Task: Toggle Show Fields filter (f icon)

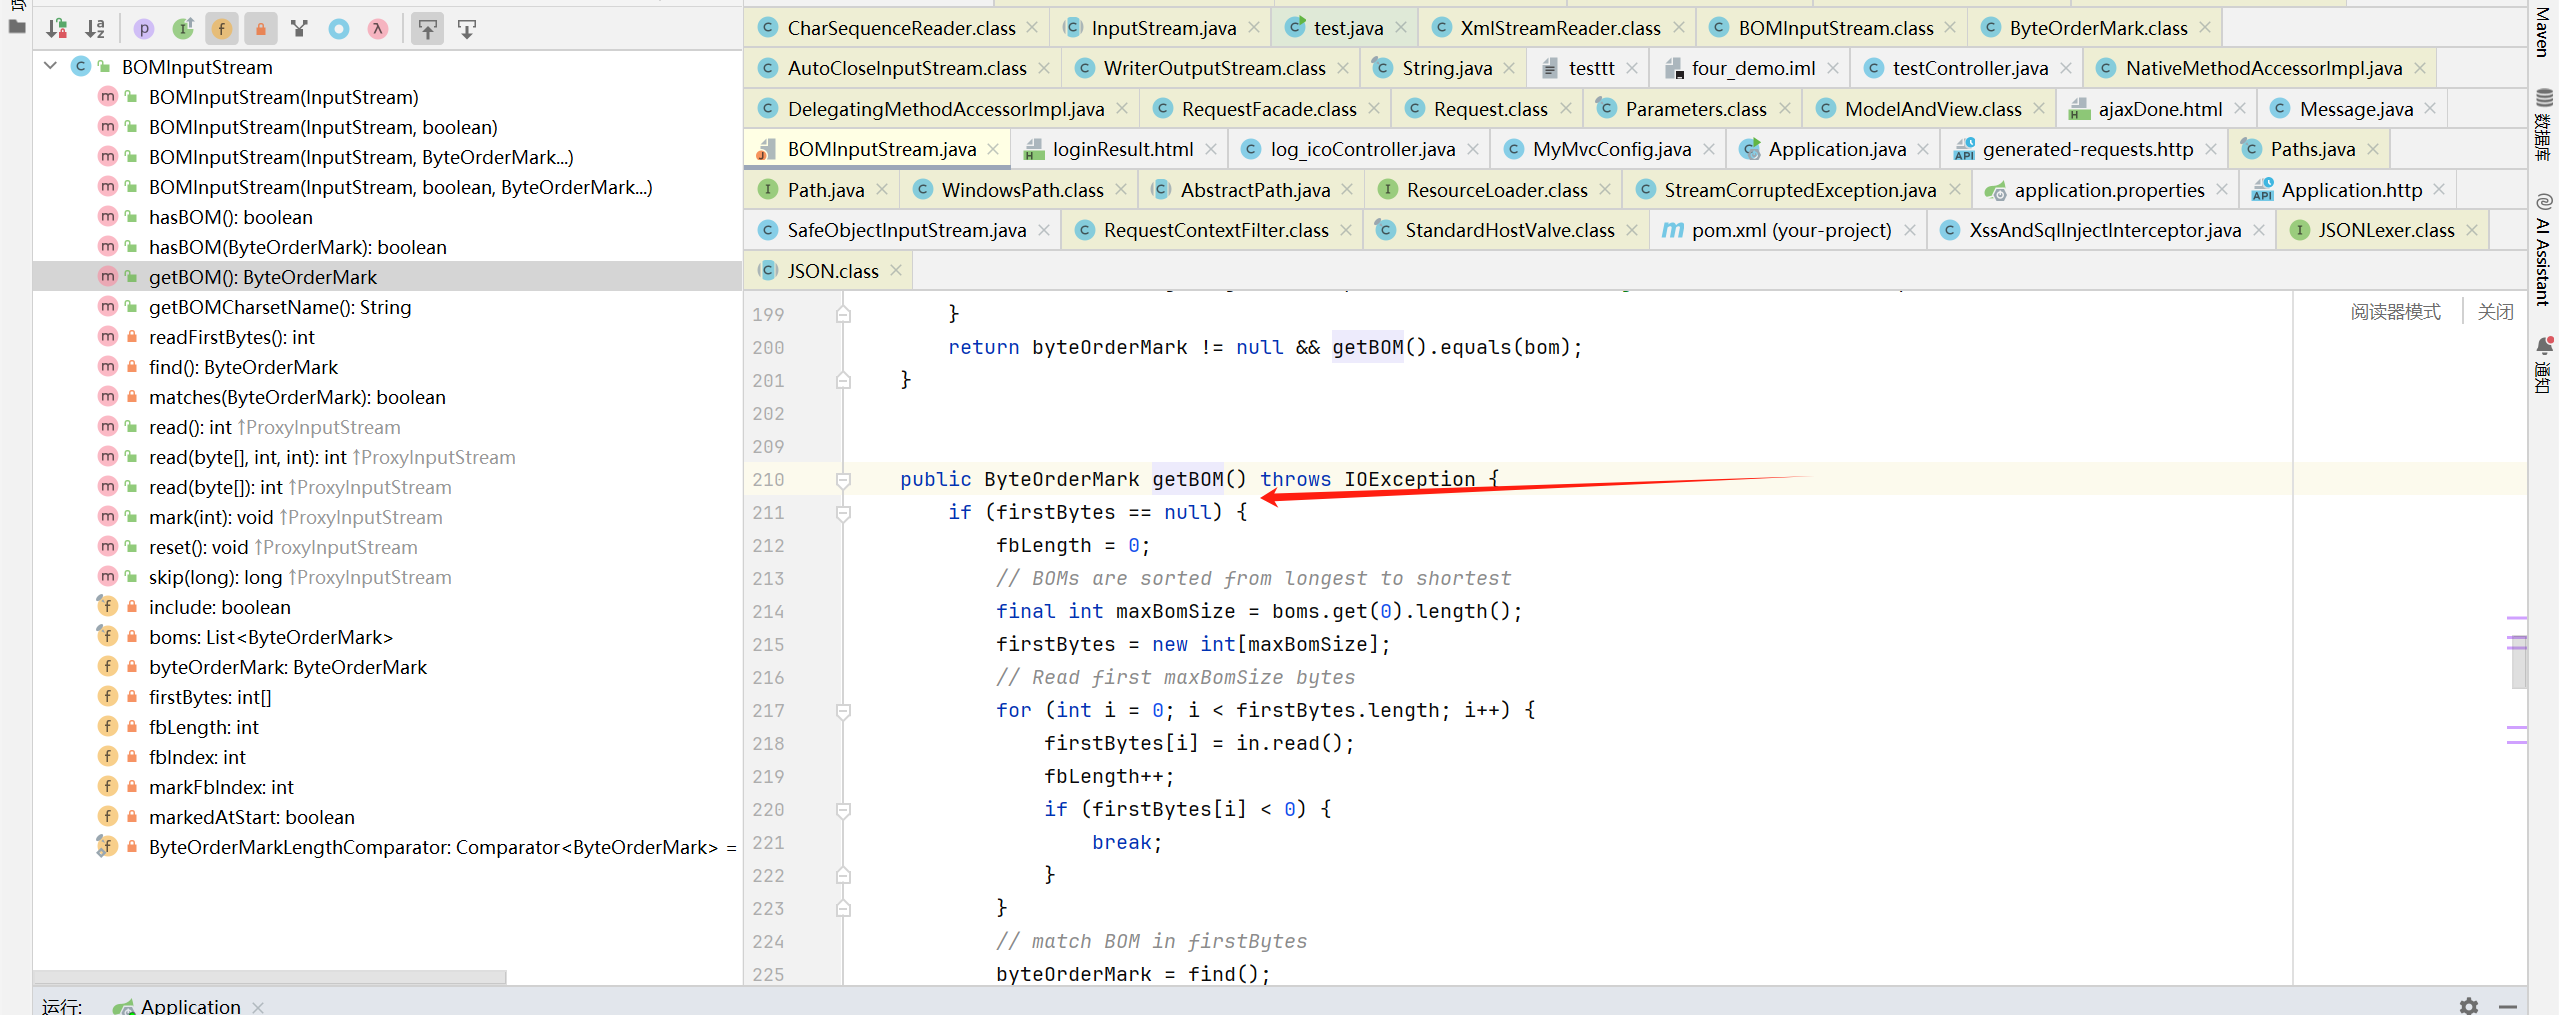Action: (x=222, y=29)
